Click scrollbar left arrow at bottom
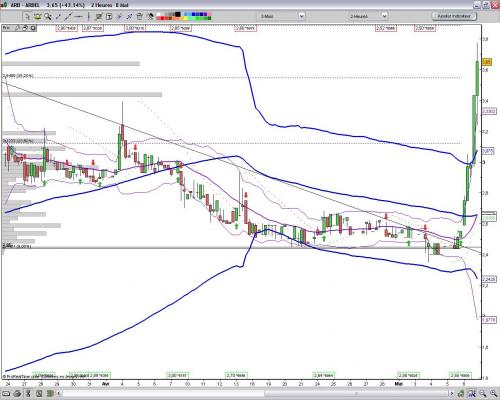 tap(58, 394)
